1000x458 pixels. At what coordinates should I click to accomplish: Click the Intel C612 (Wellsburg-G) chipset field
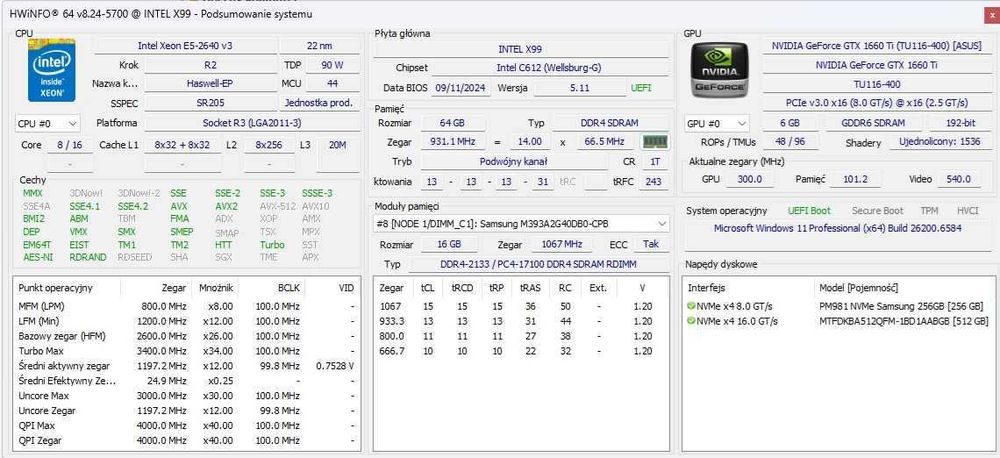click(548, 68)
